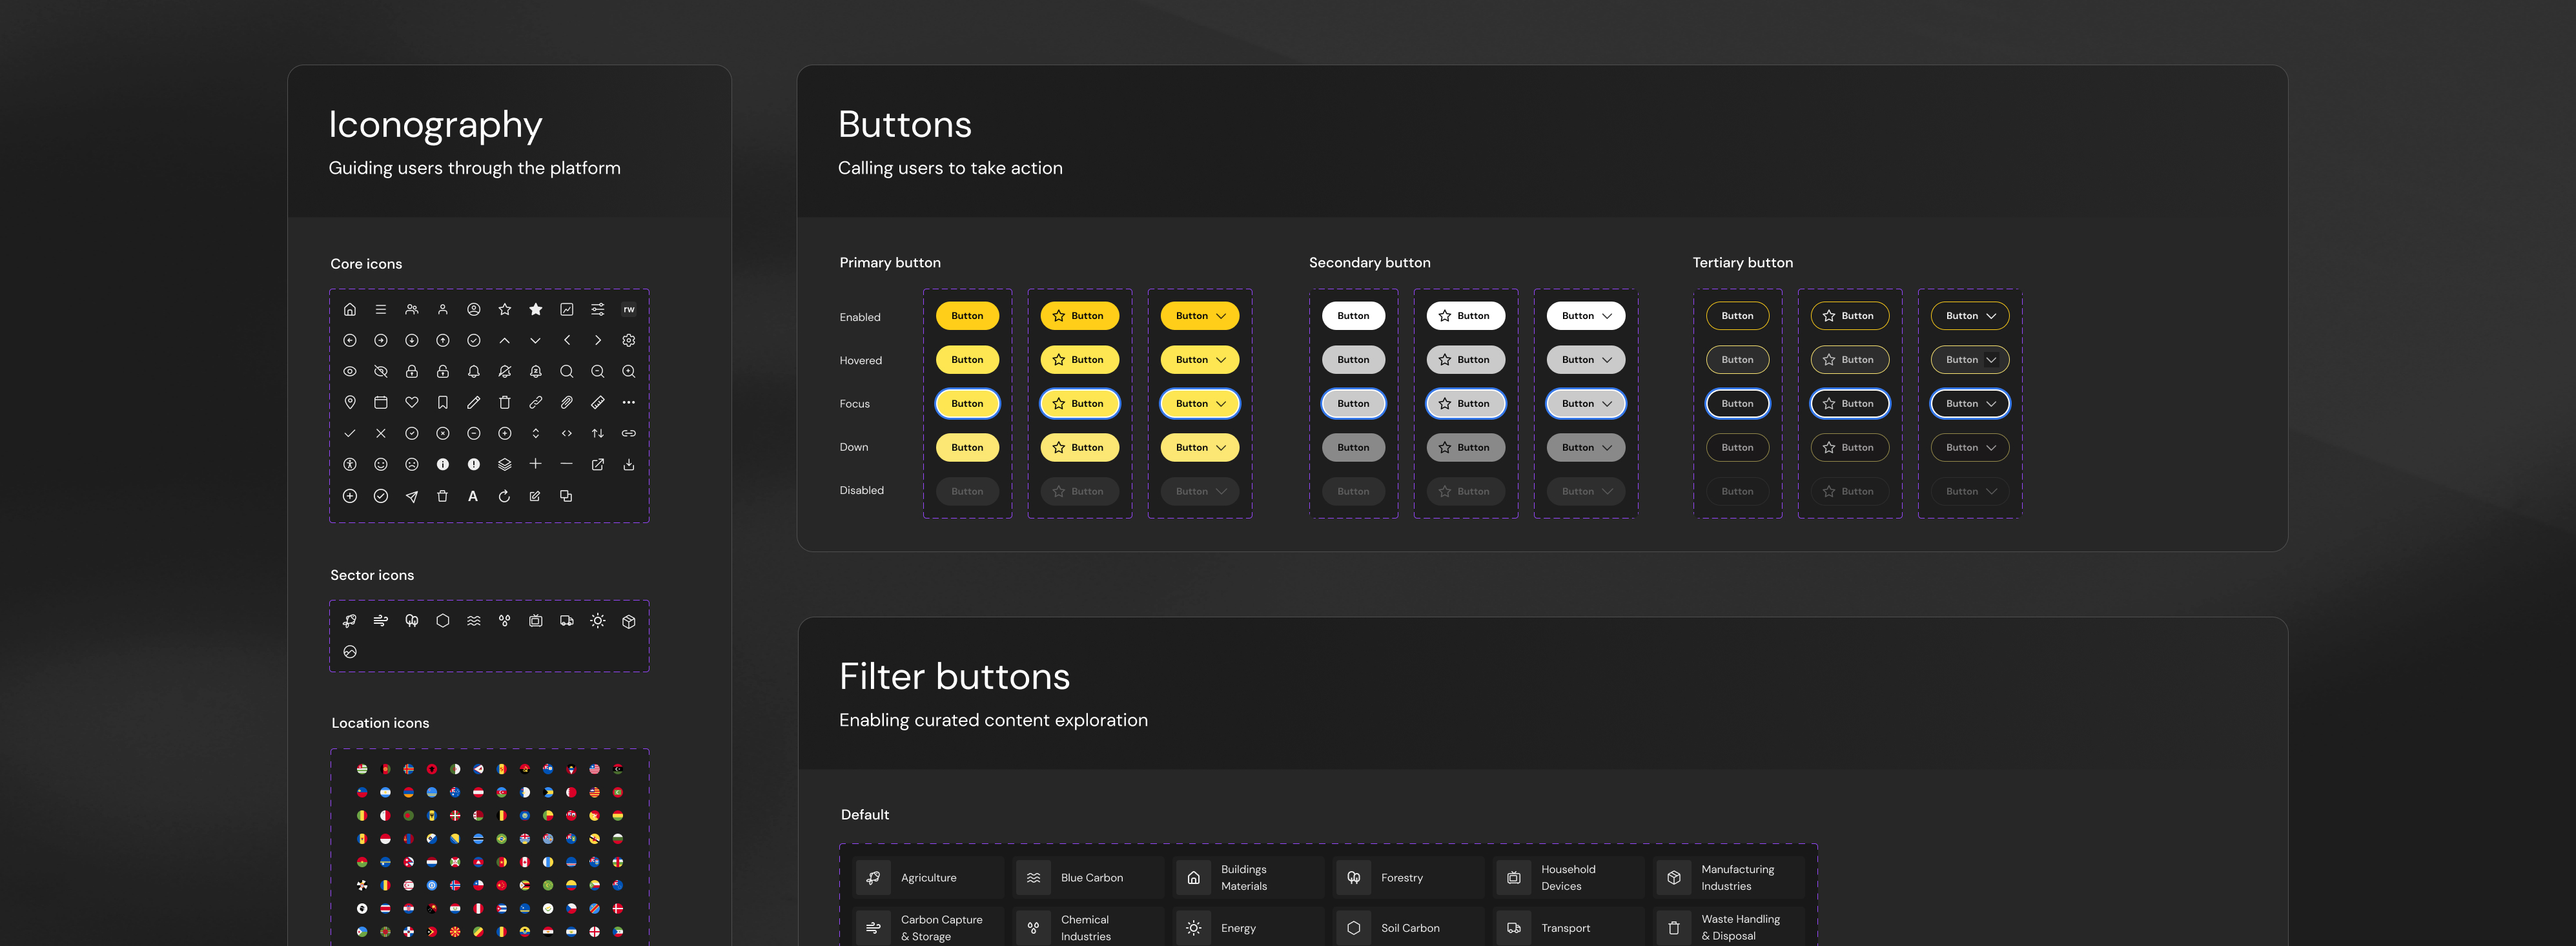
Task: Click the China flag location icon
Action: [502, 885]
